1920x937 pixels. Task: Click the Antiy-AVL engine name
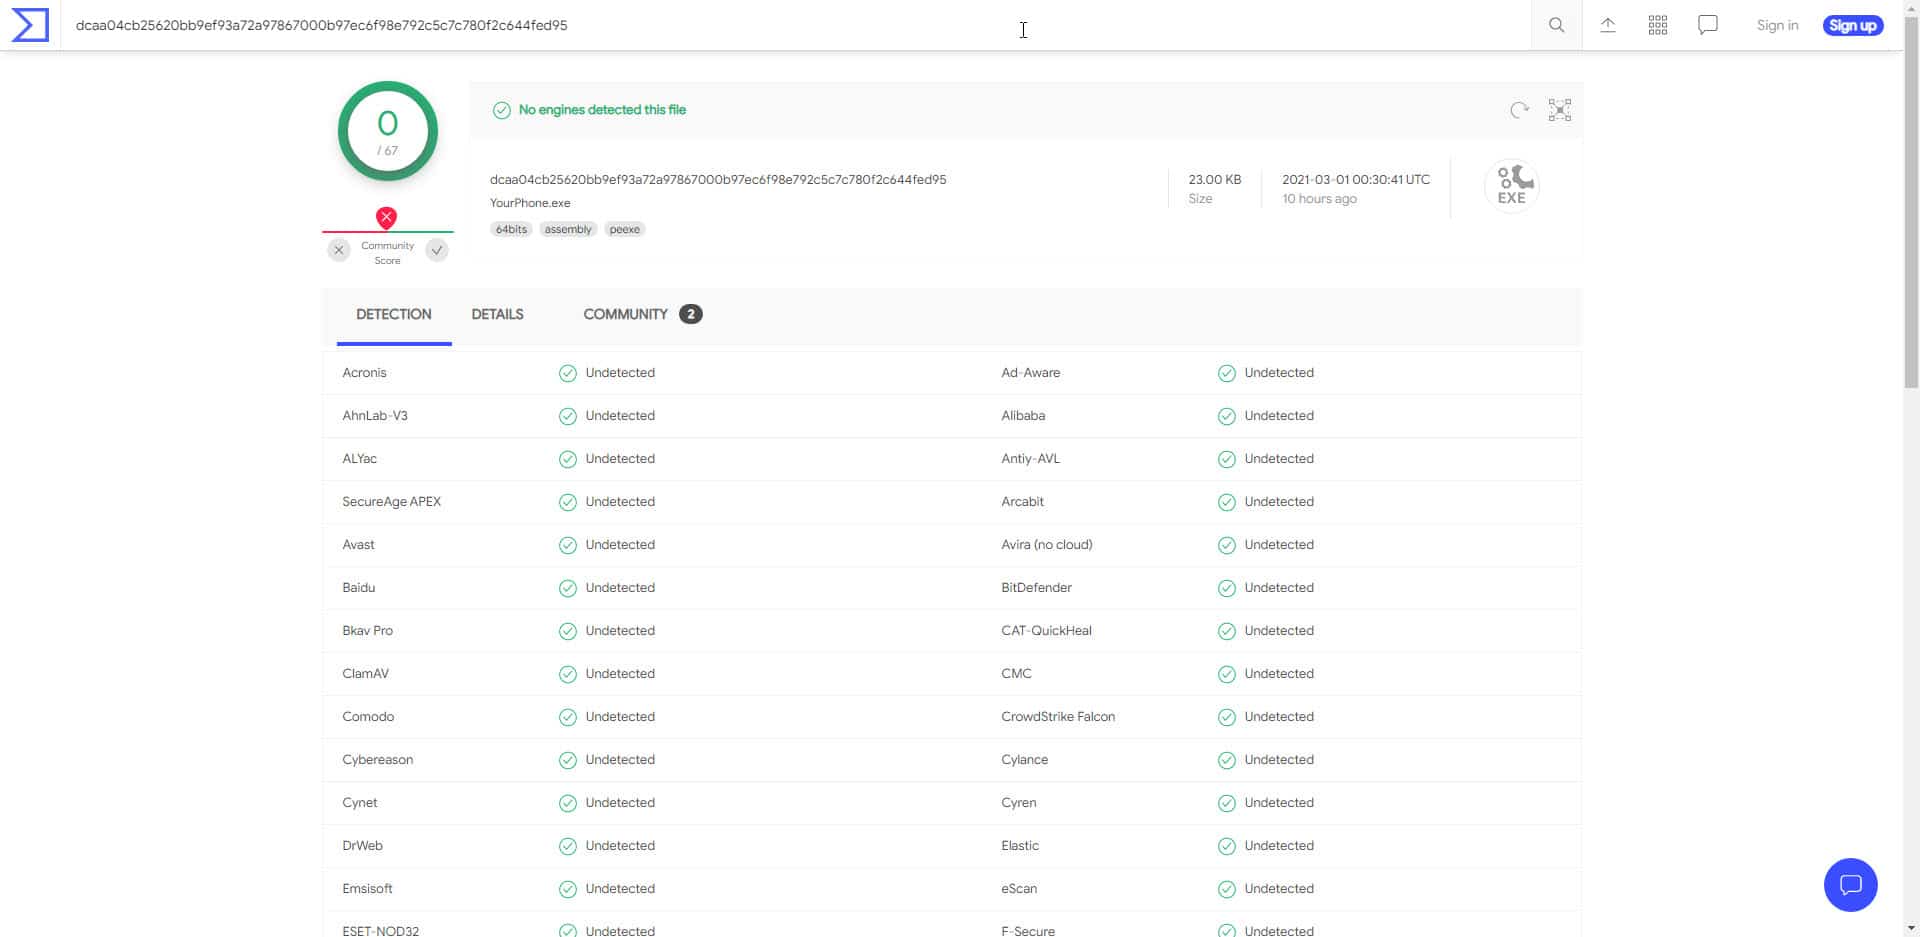pos(1030,459)
